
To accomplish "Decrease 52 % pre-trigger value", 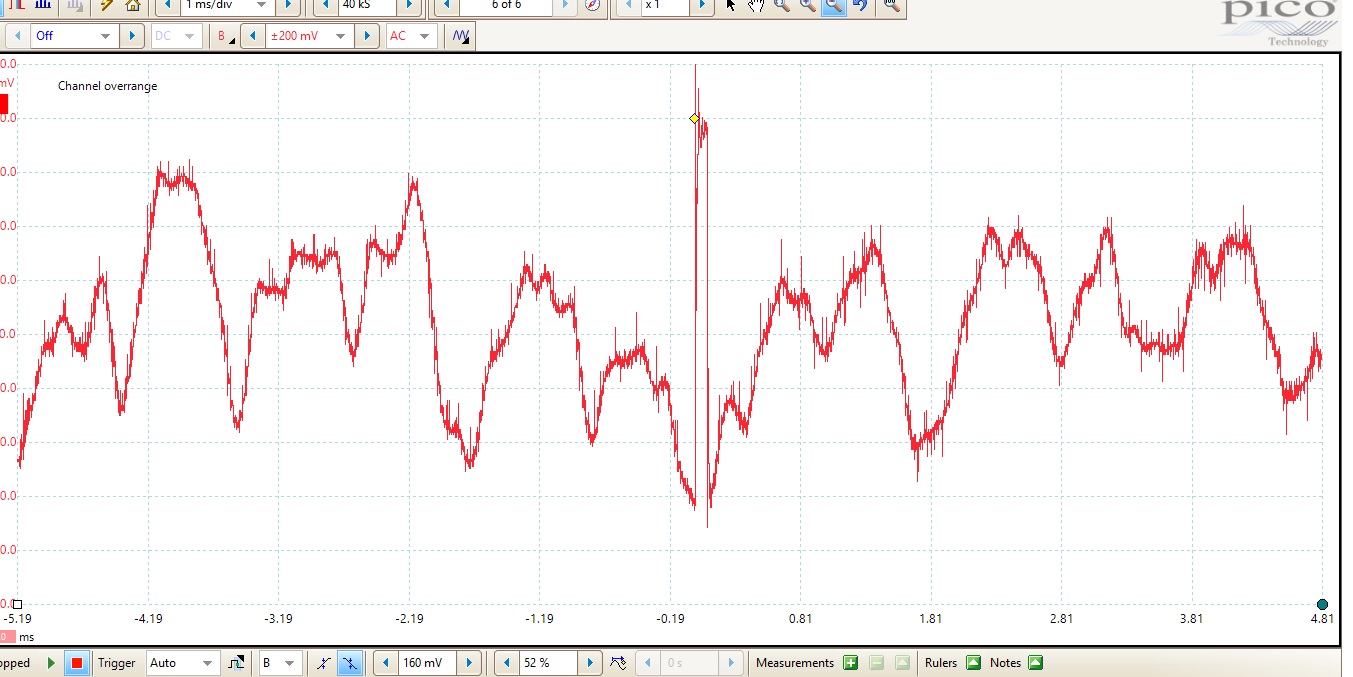I will point(507,663).
